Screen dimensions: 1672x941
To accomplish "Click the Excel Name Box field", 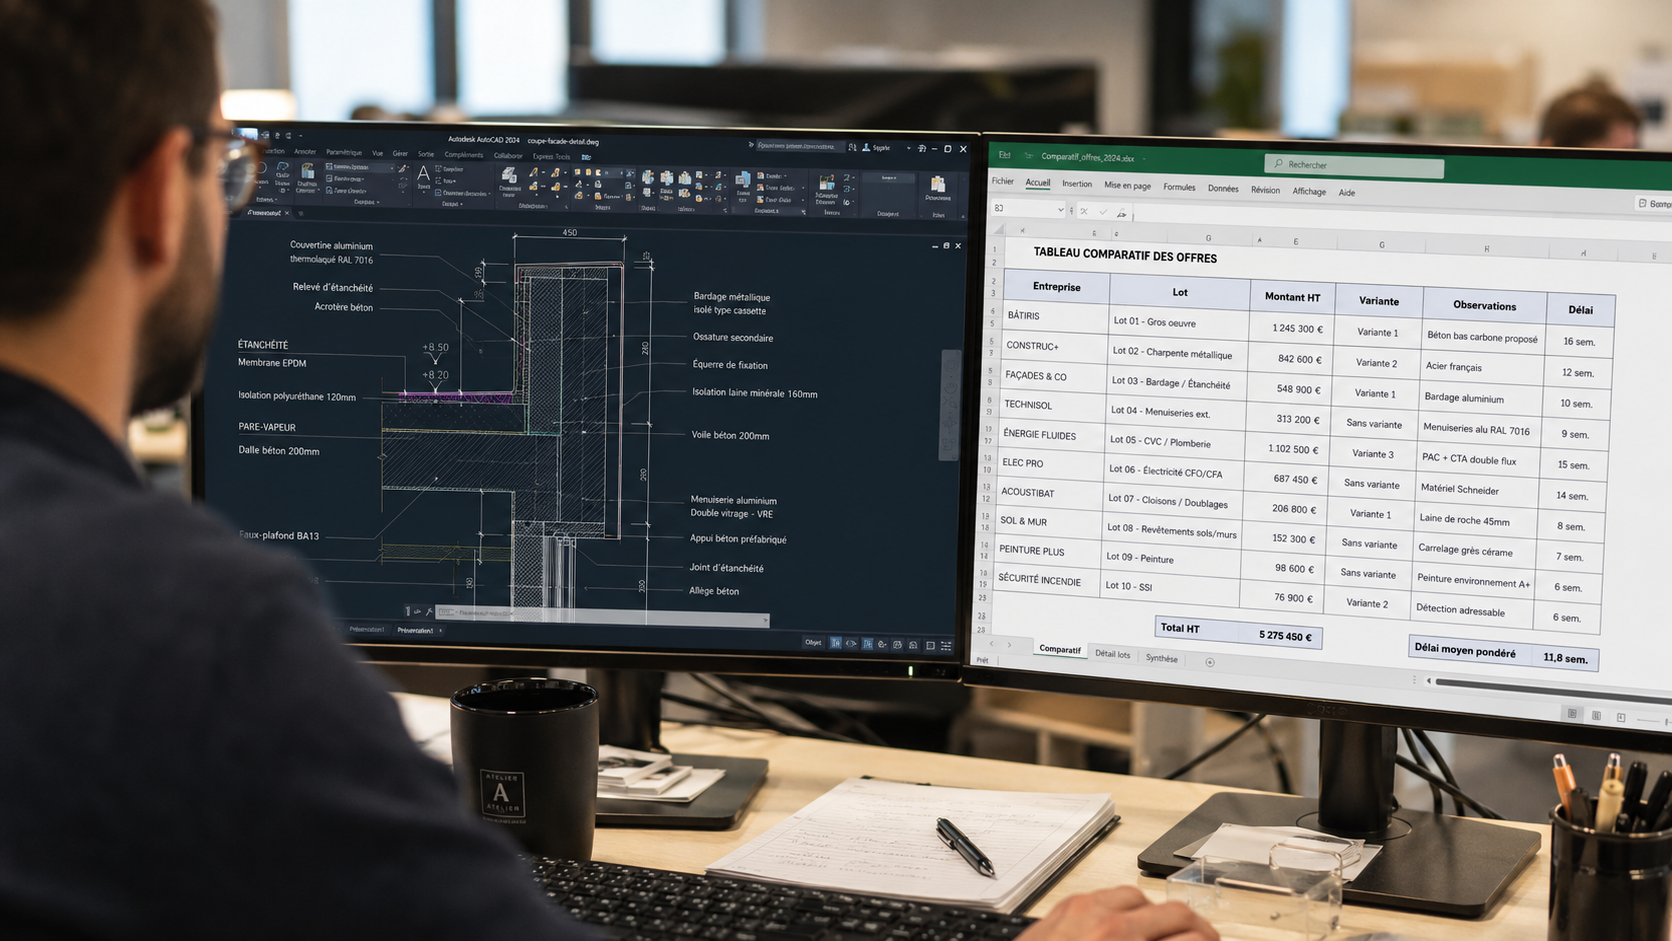I will pyautogui.click(x=1027, y=209).
